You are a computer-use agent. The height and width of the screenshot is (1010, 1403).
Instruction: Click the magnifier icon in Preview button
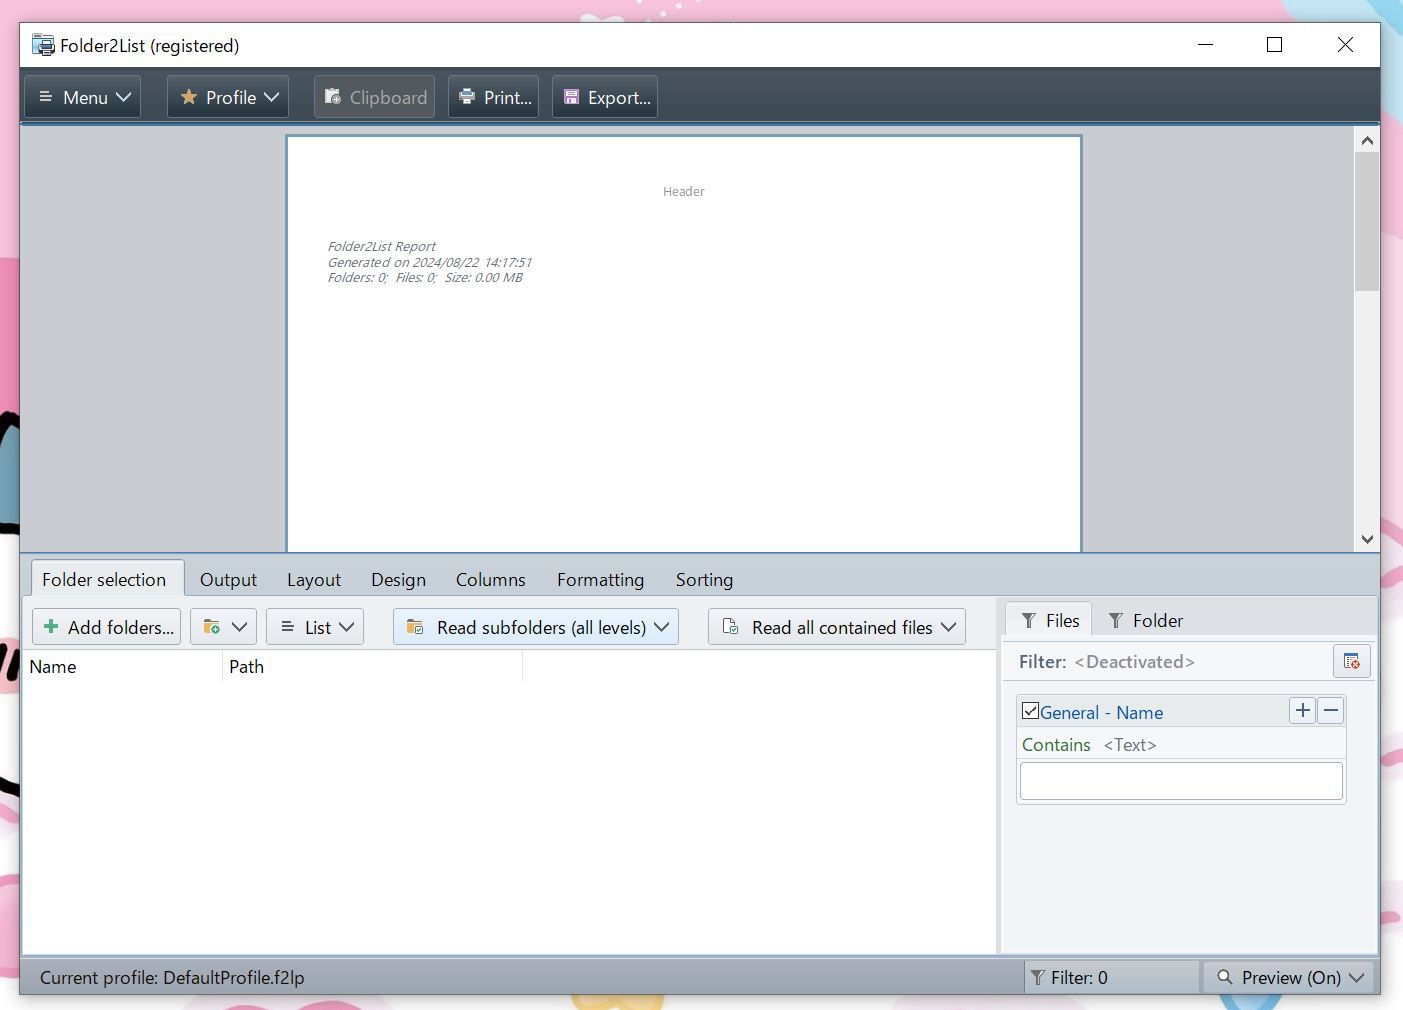(1224, 977)
